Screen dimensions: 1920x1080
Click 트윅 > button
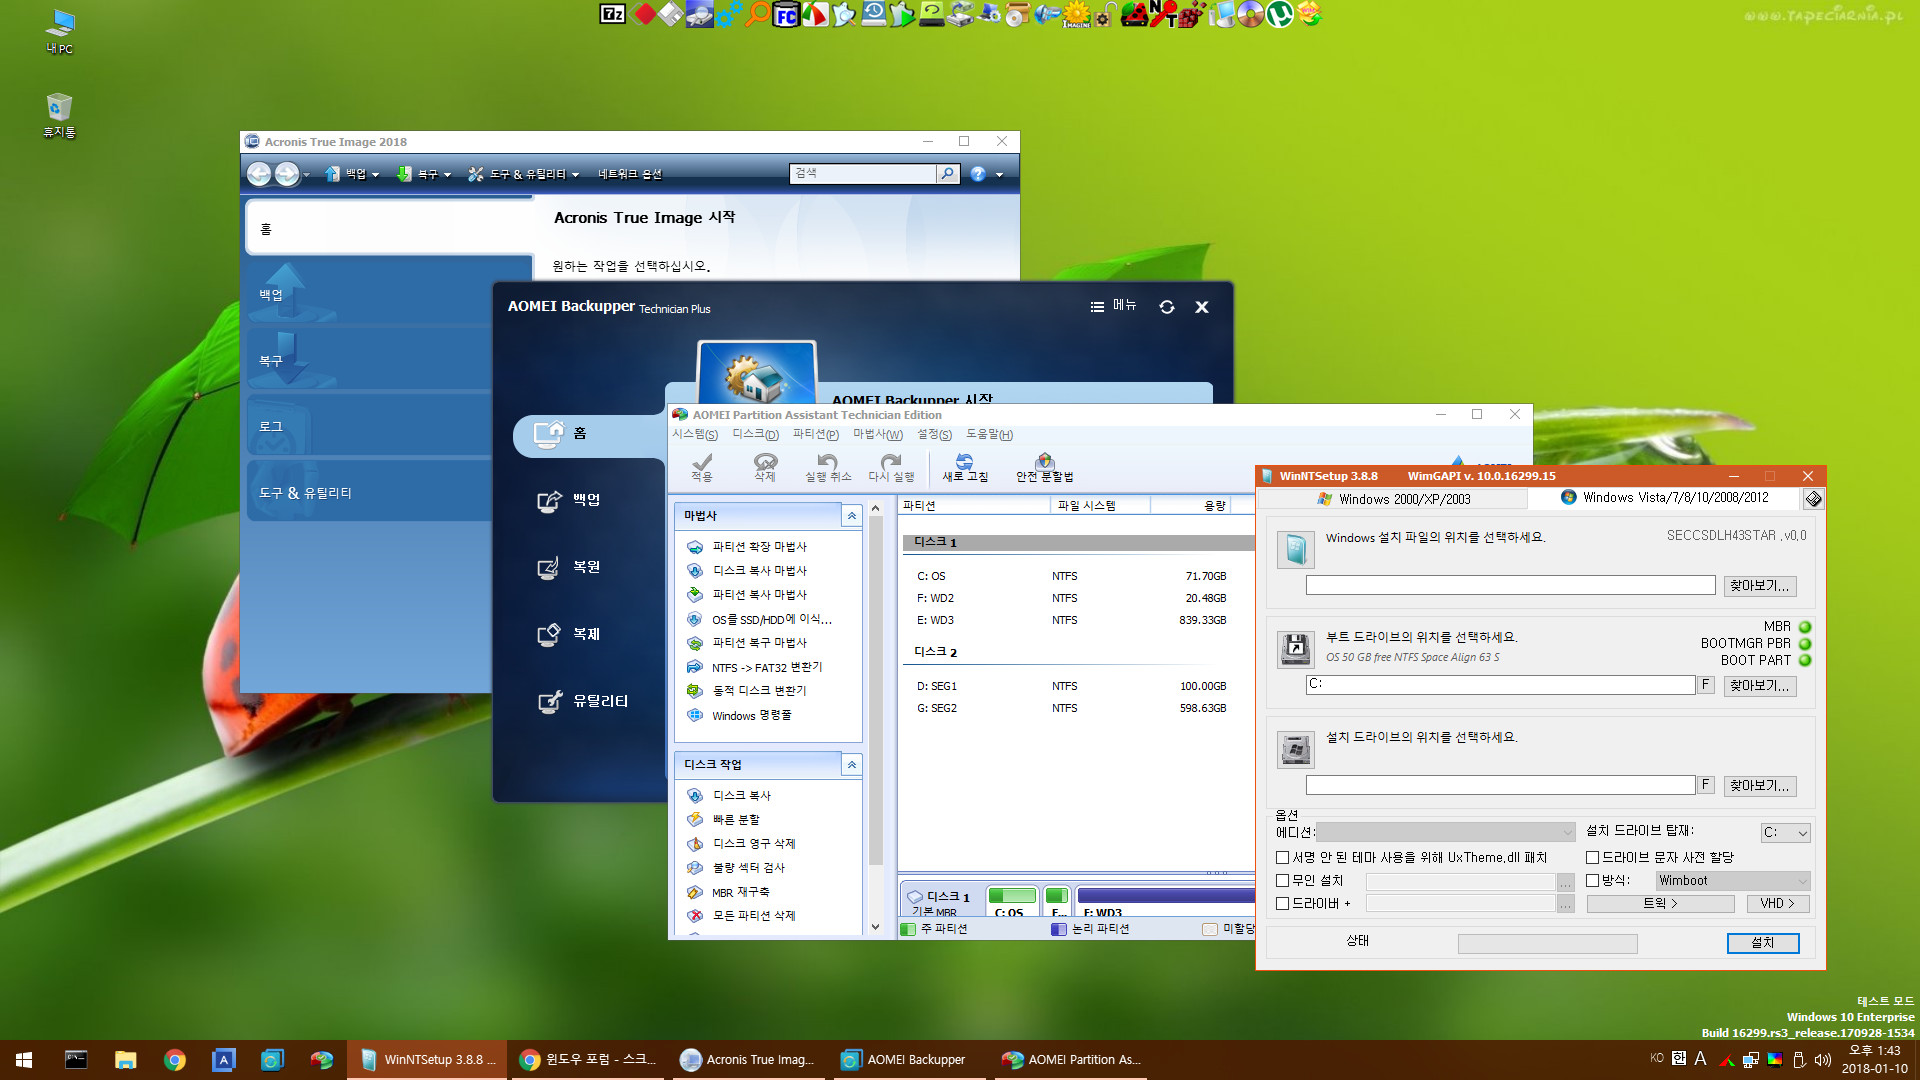tap(1660, 903)
